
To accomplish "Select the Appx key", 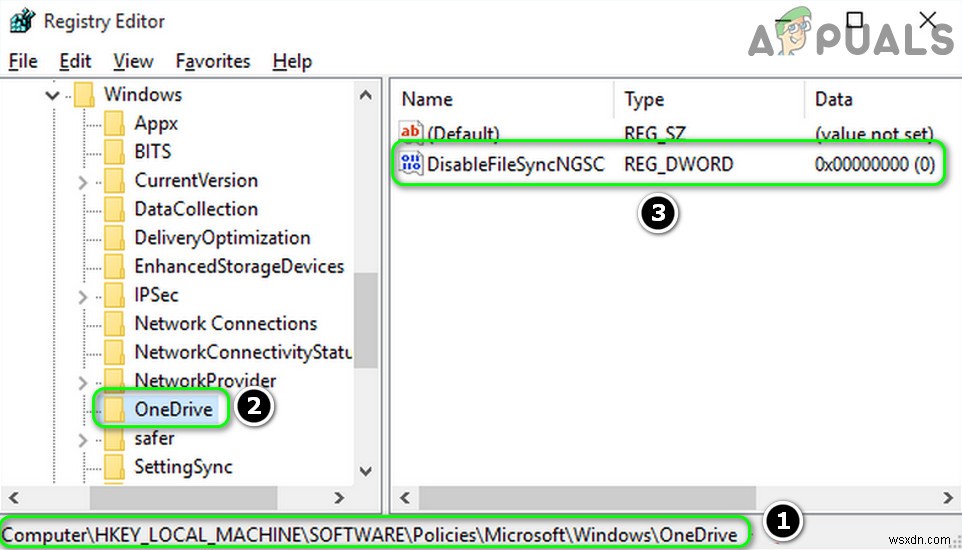I will pos(156,123).
